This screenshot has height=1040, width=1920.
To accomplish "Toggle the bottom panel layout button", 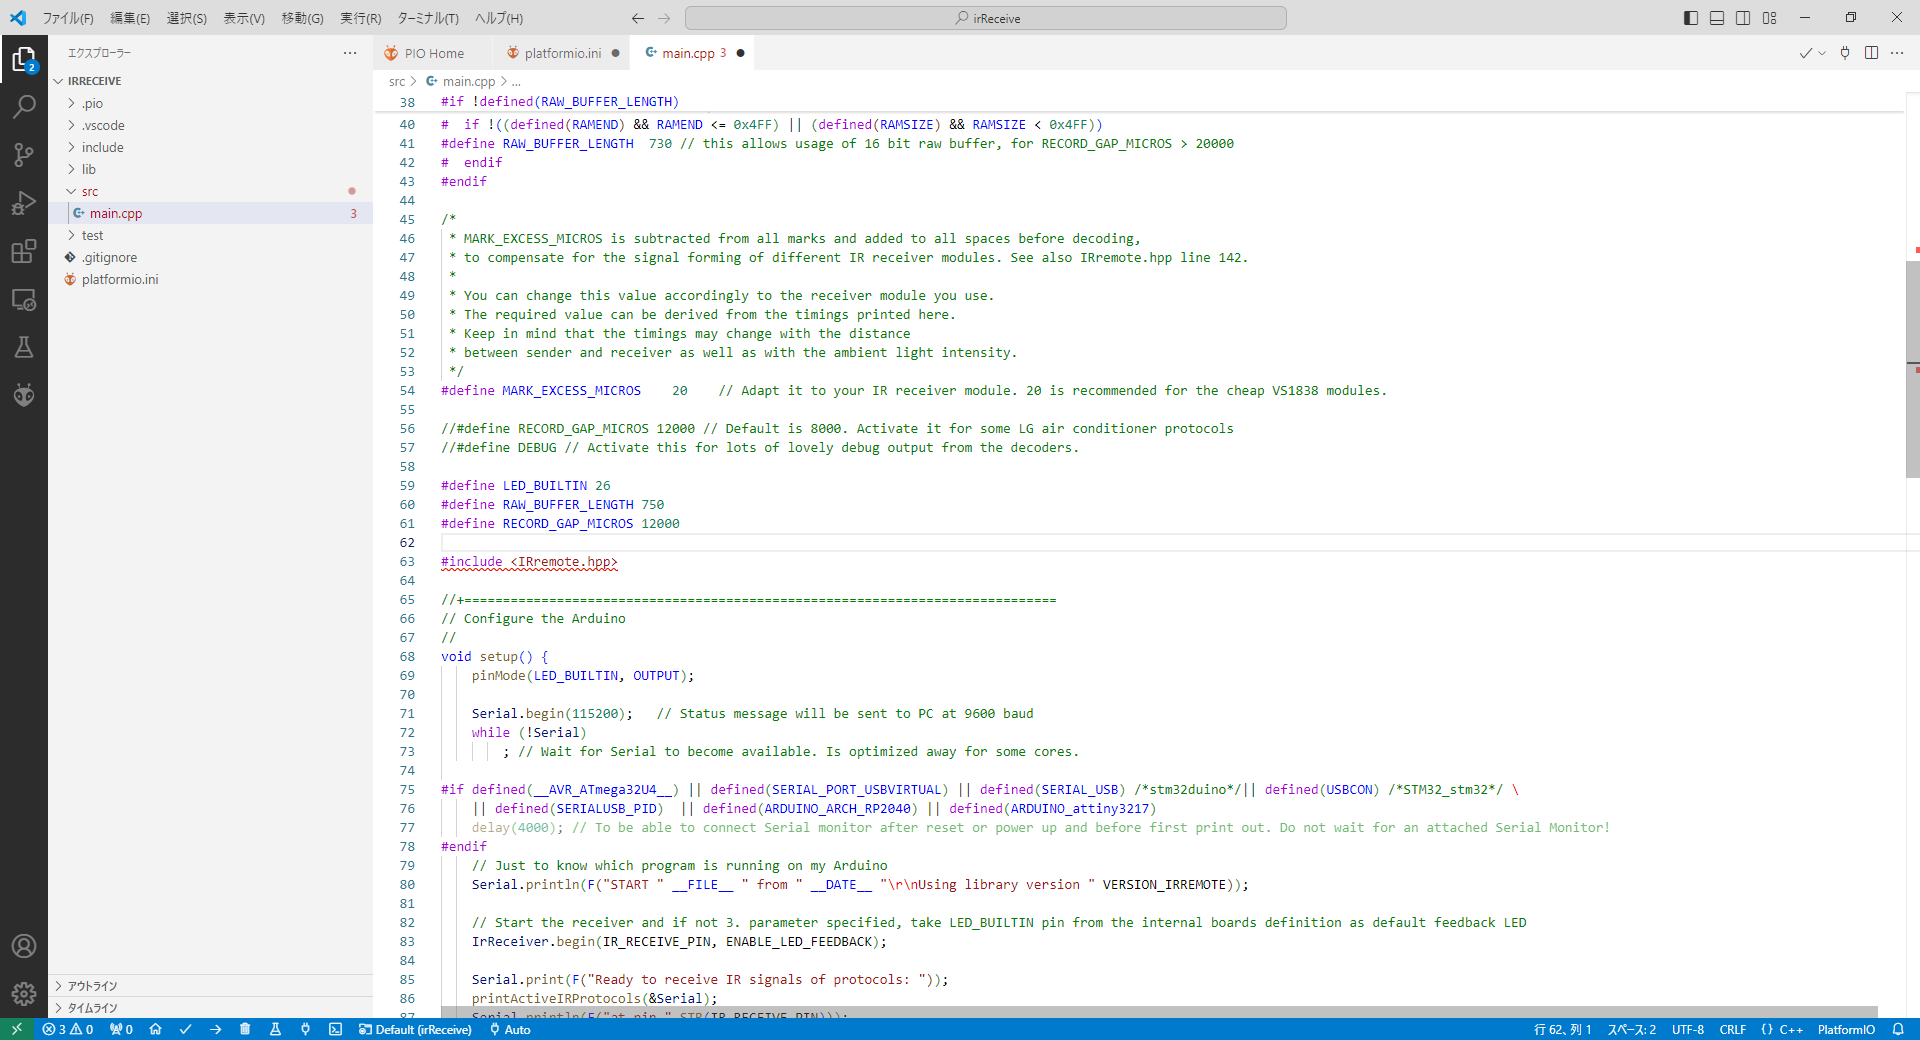I will coord(1717,18).
